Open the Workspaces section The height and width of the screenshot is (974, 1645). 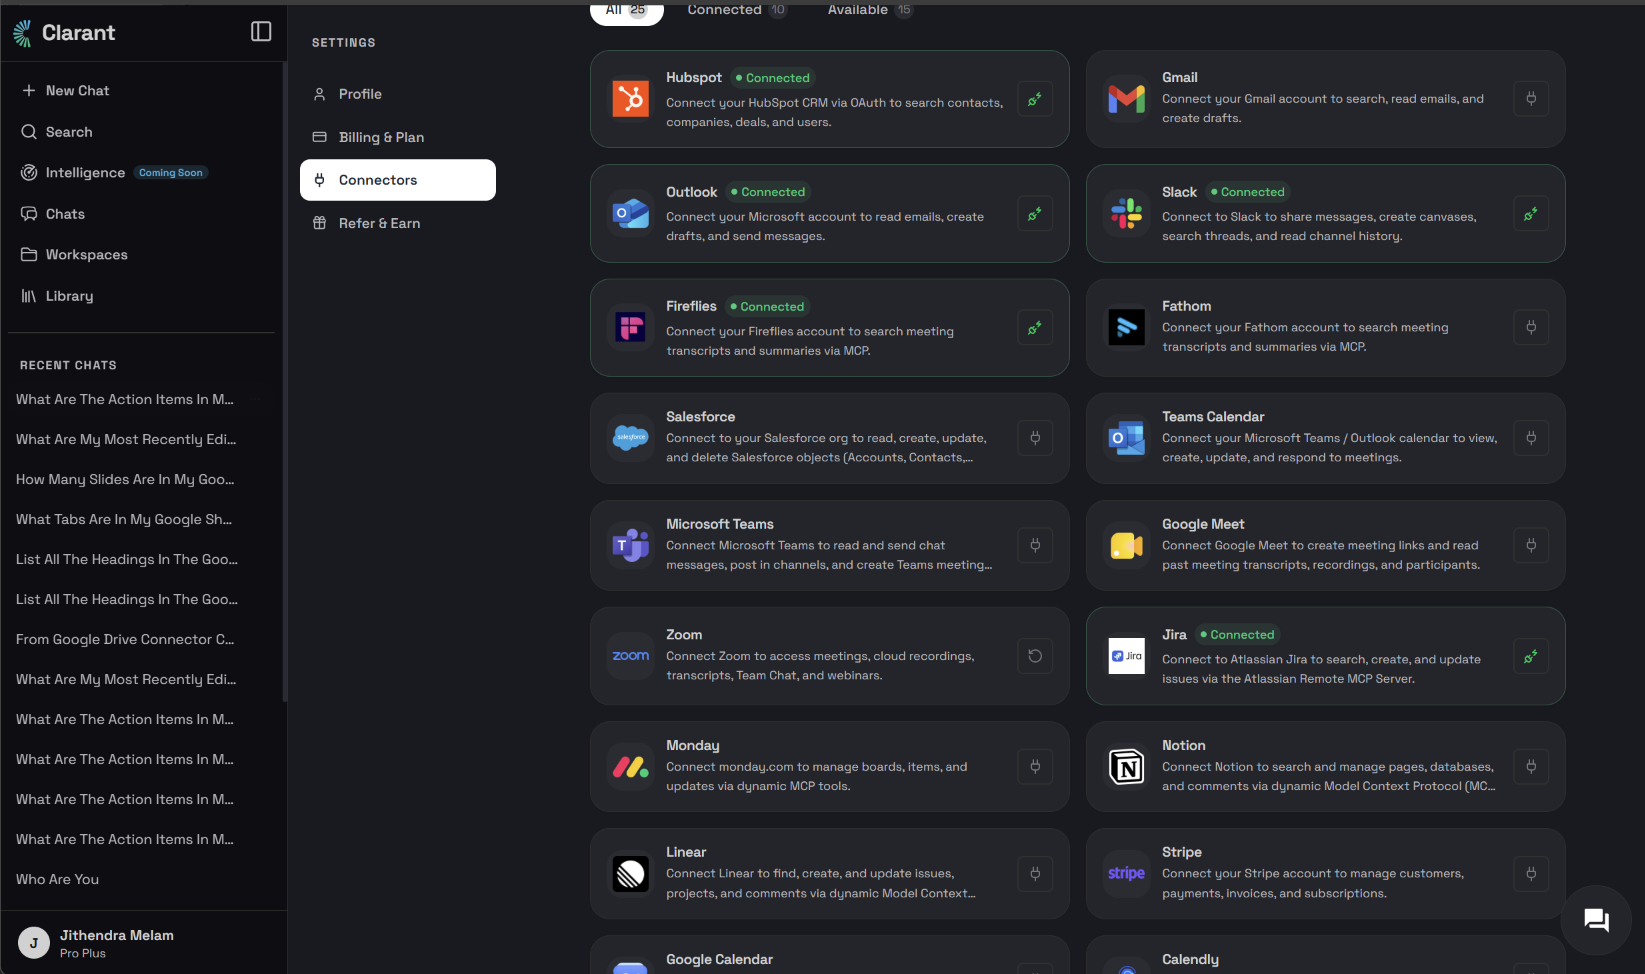pyautogui.click(x=143, y=255)
